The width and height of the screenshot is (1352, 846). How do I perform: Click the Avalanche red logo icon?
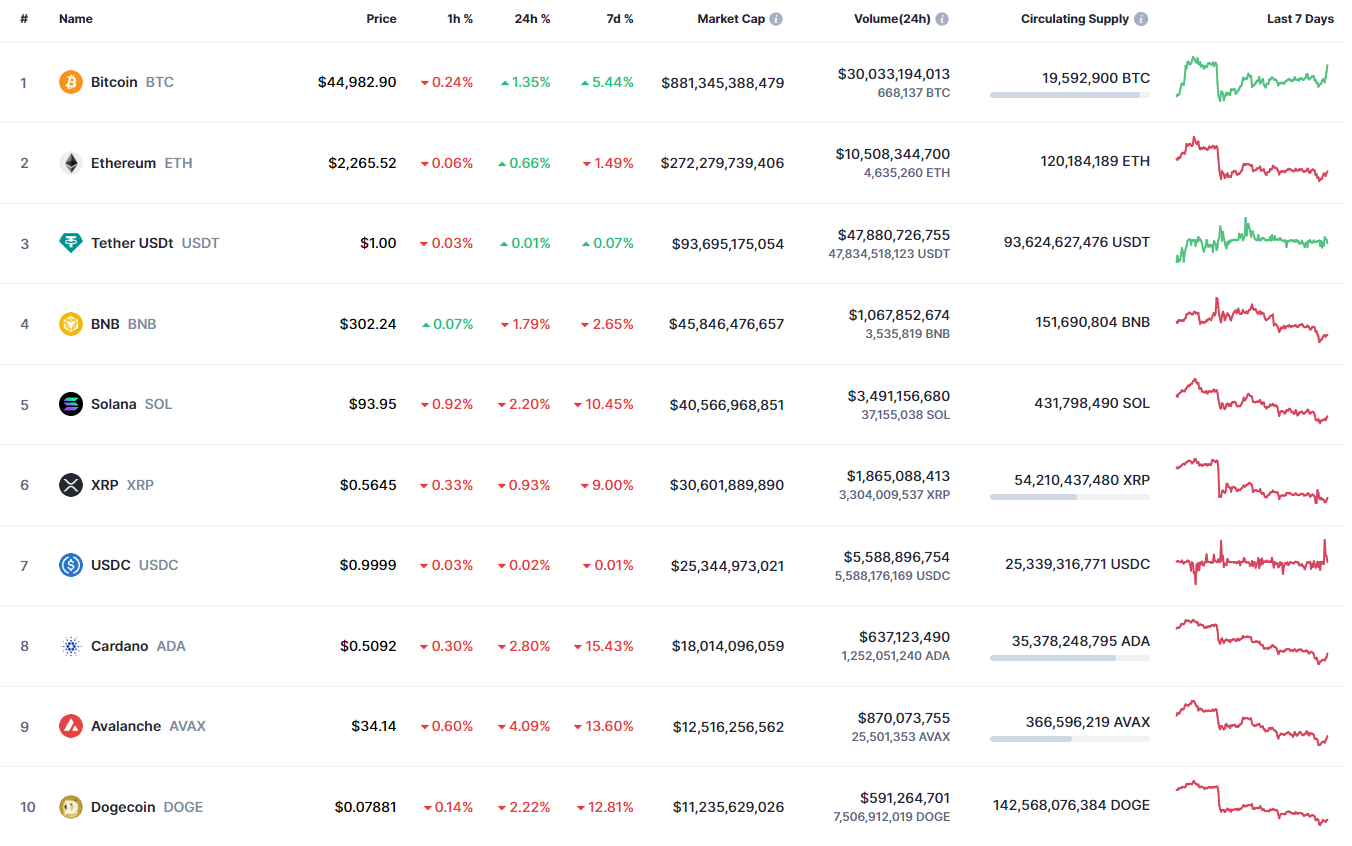(70, 726)
